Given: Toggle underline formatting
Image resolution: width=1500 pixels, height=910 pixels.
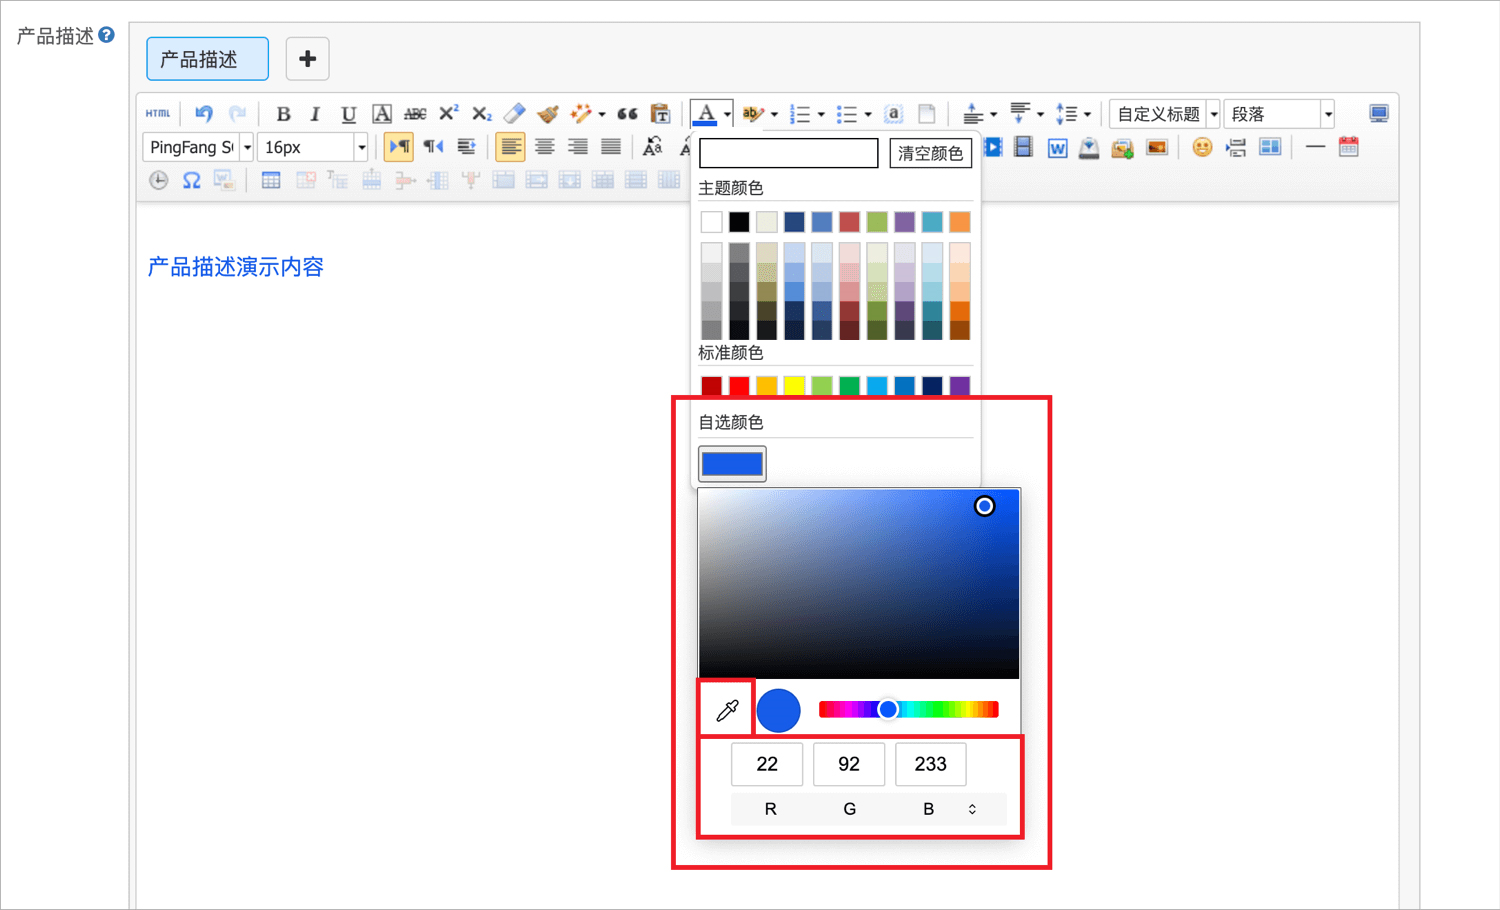Looking at the screenshot, I should coord(348,114).
